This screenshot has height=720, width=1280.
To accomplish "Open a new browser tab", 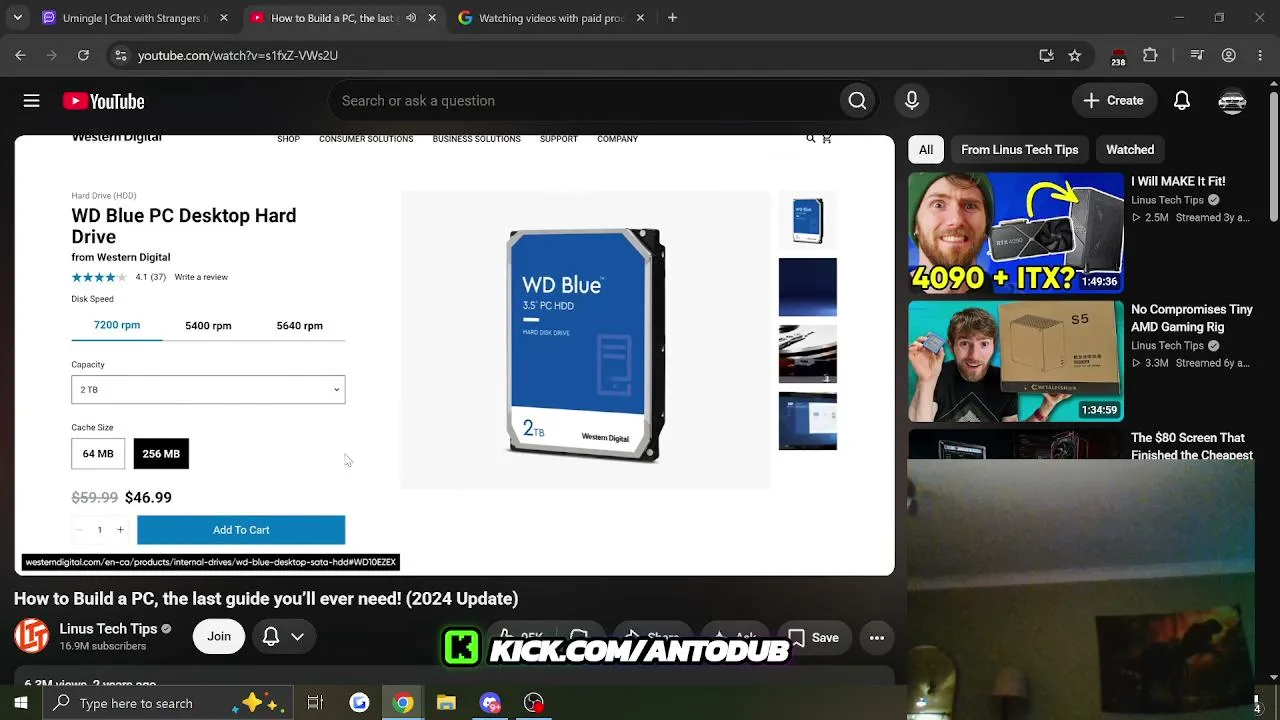I will point(672,18).
